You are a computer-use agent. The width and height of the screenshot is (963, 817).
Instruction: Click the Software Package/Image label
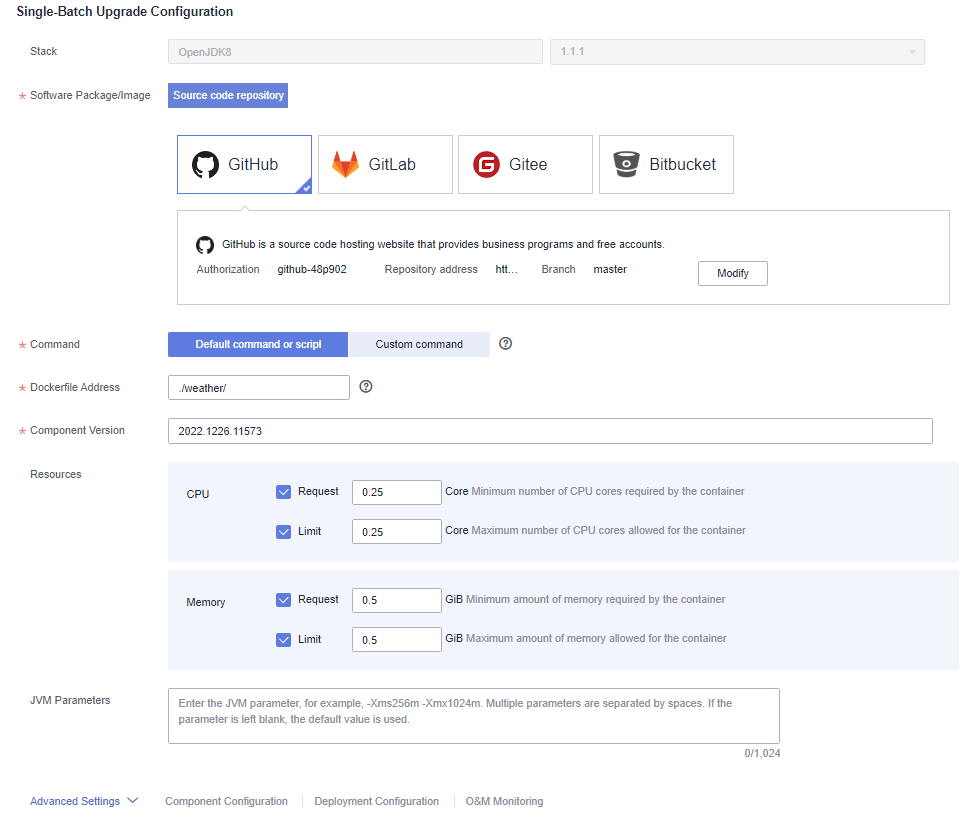[90, 95]
